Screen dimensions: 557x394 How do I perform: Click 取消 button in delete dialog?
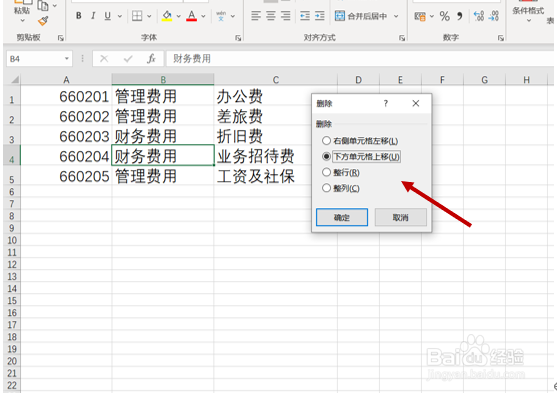coord(401,217)
